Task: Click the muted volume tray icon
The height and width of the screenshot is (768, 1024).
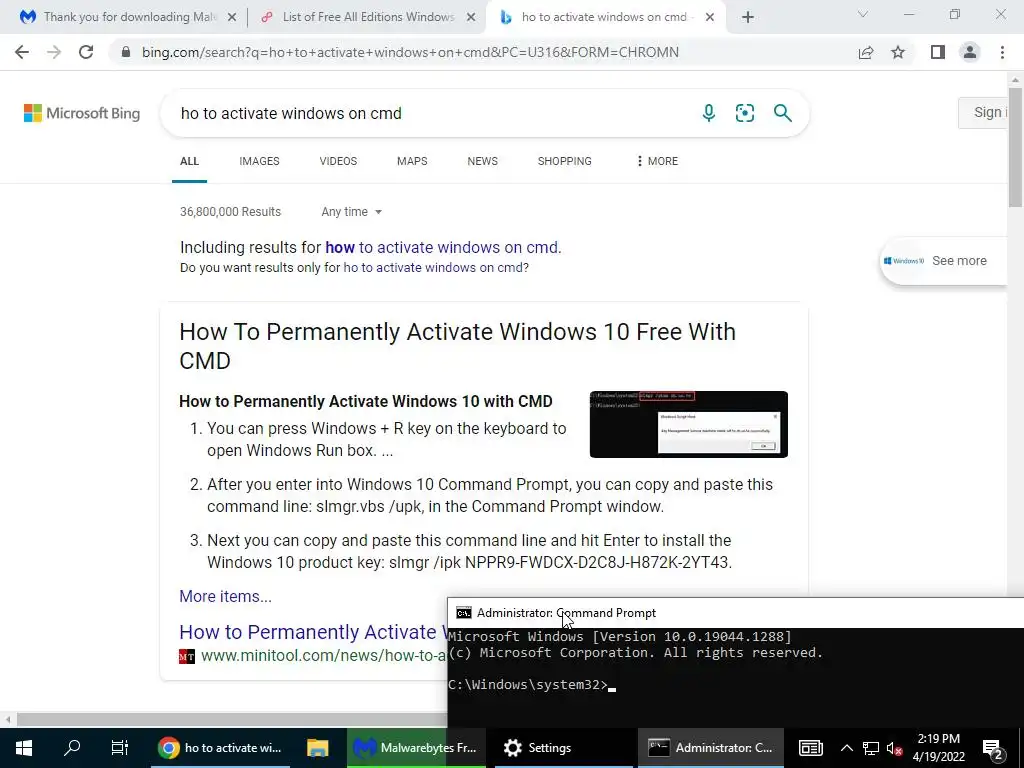Action: click(x=895, y=748)
